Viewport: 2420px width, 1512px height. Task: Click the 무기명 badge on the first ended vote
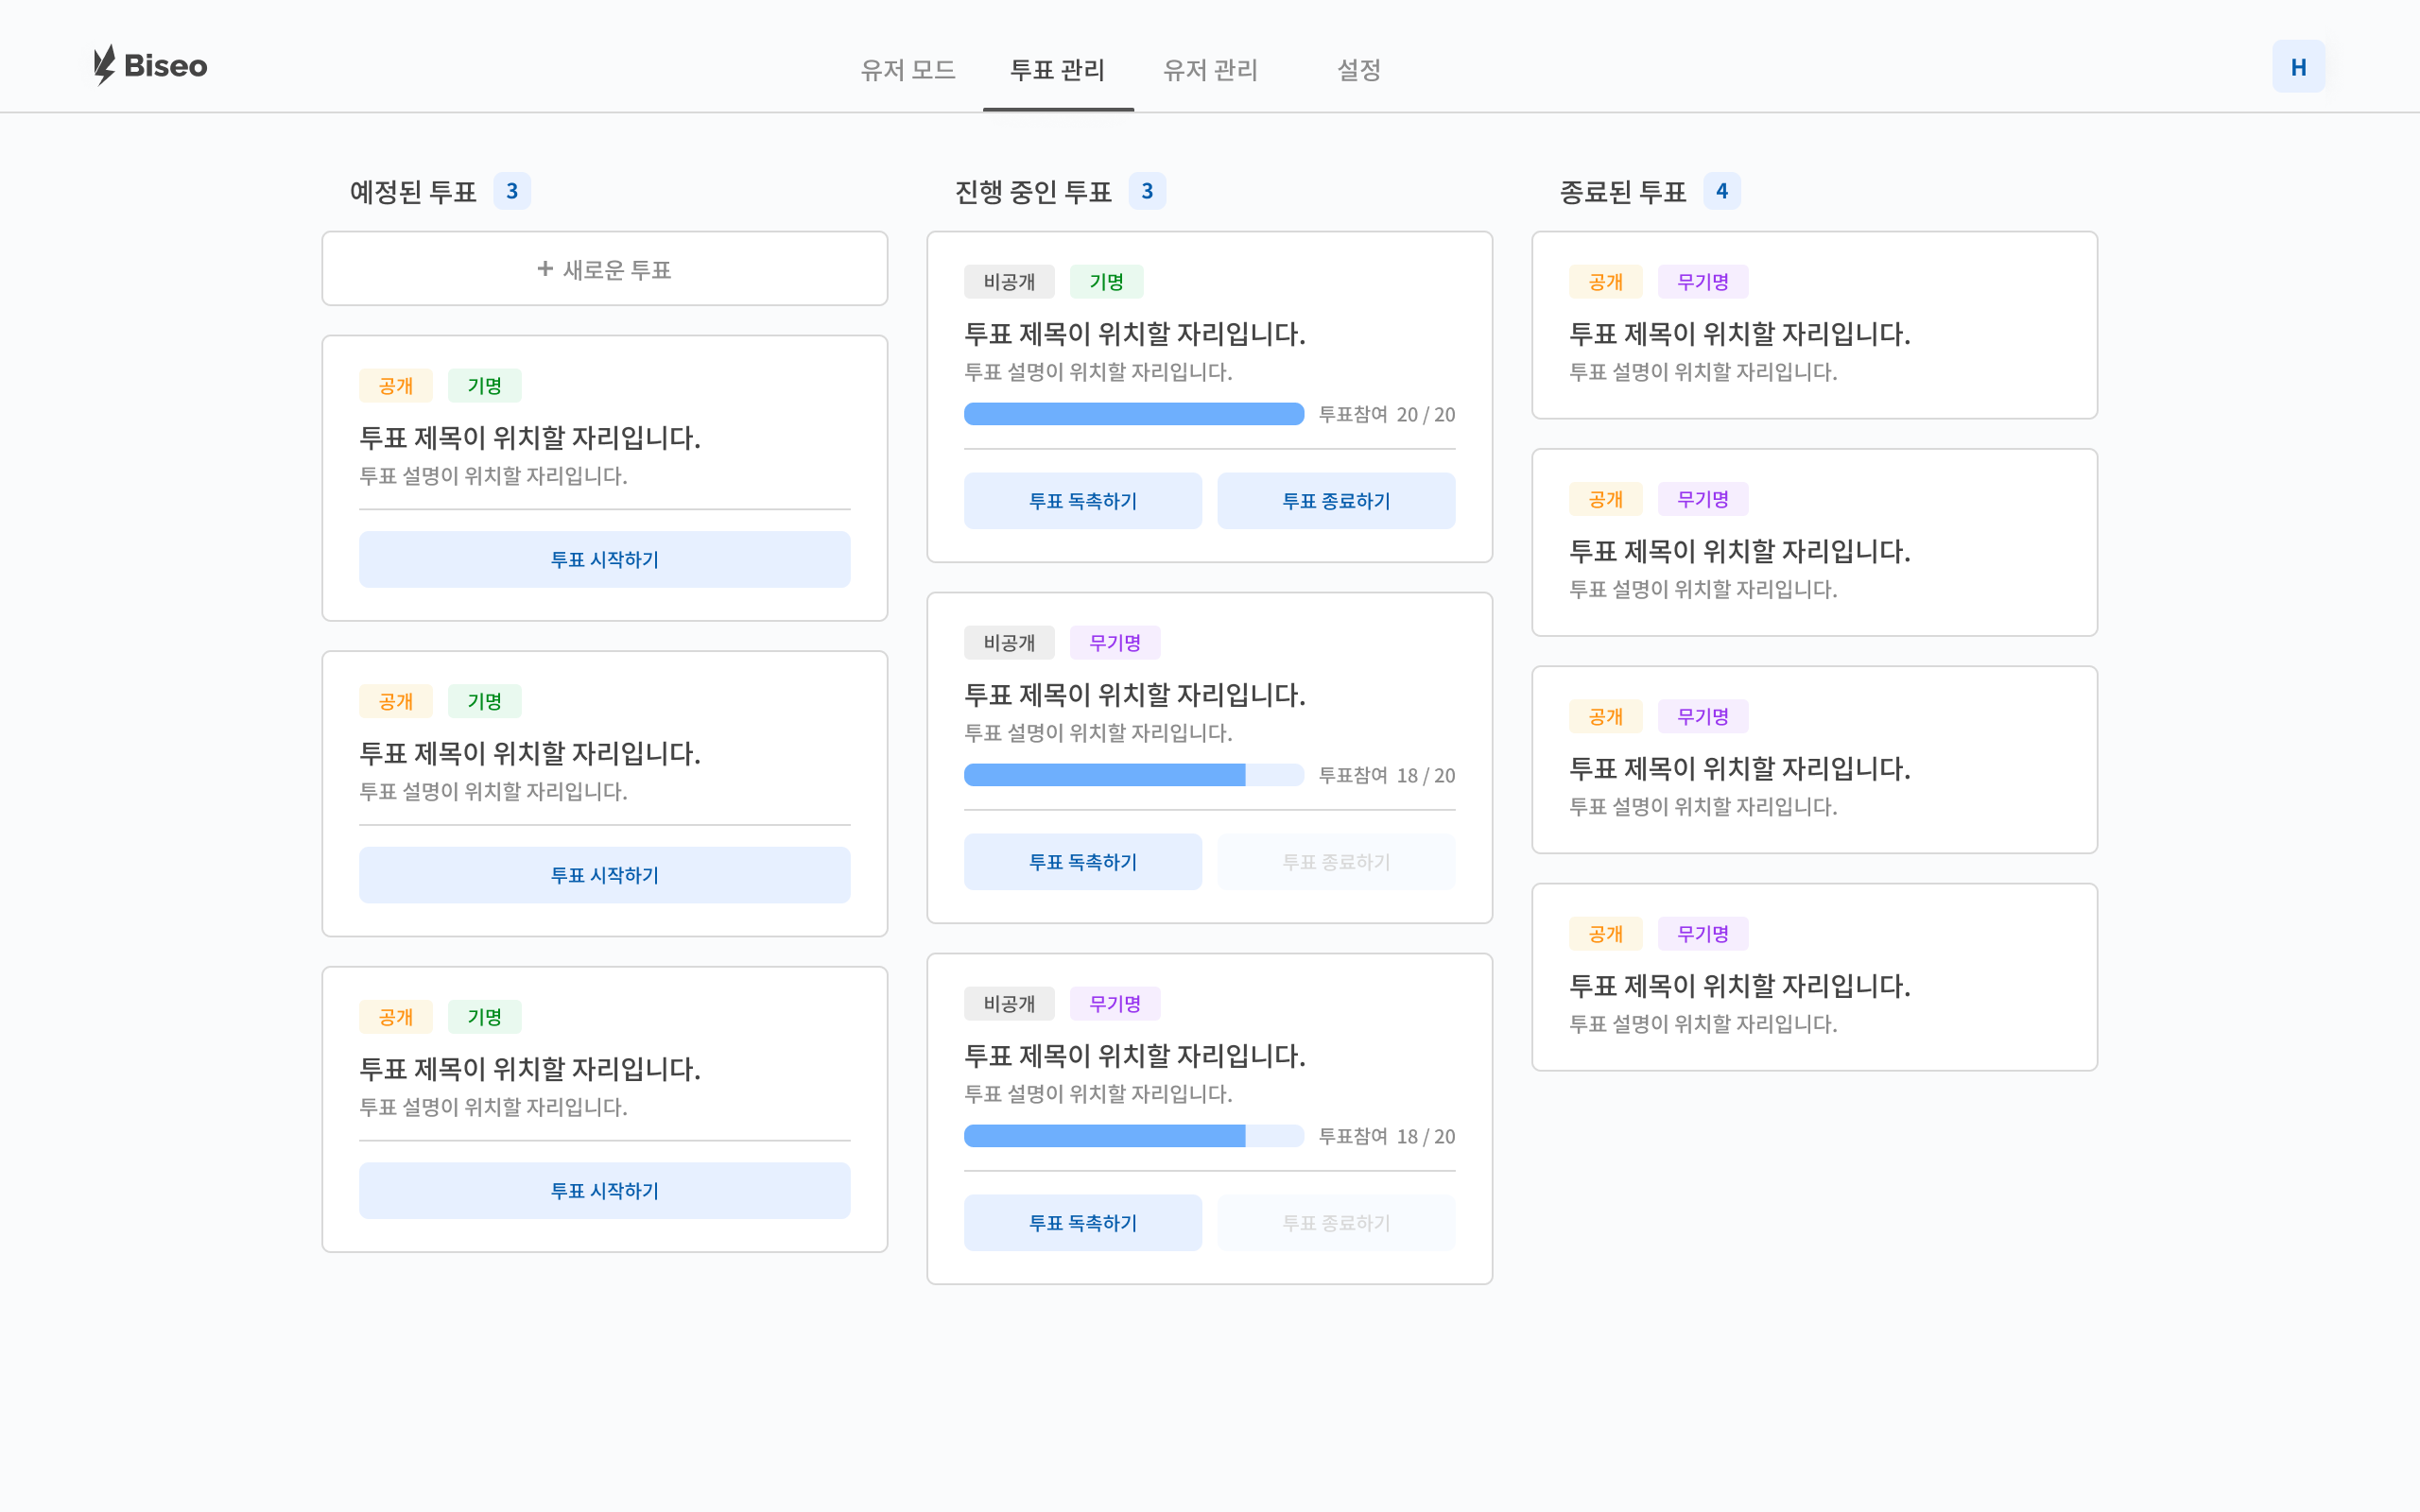1703,281
